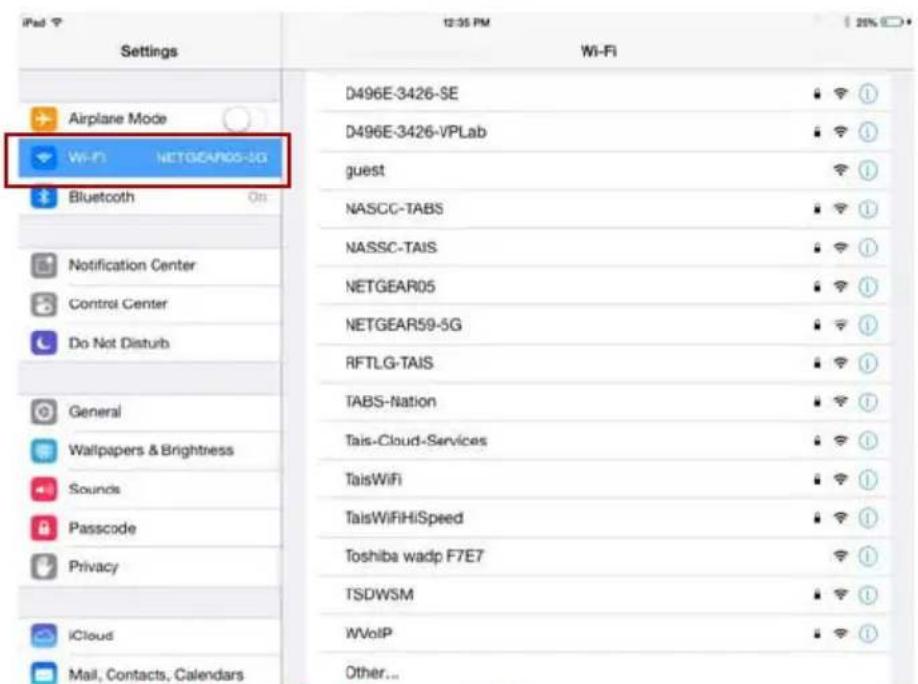This screenshot has width=918, height=684.
Task: Tap the battery indicator in status bar
Action: click(892, 22)
